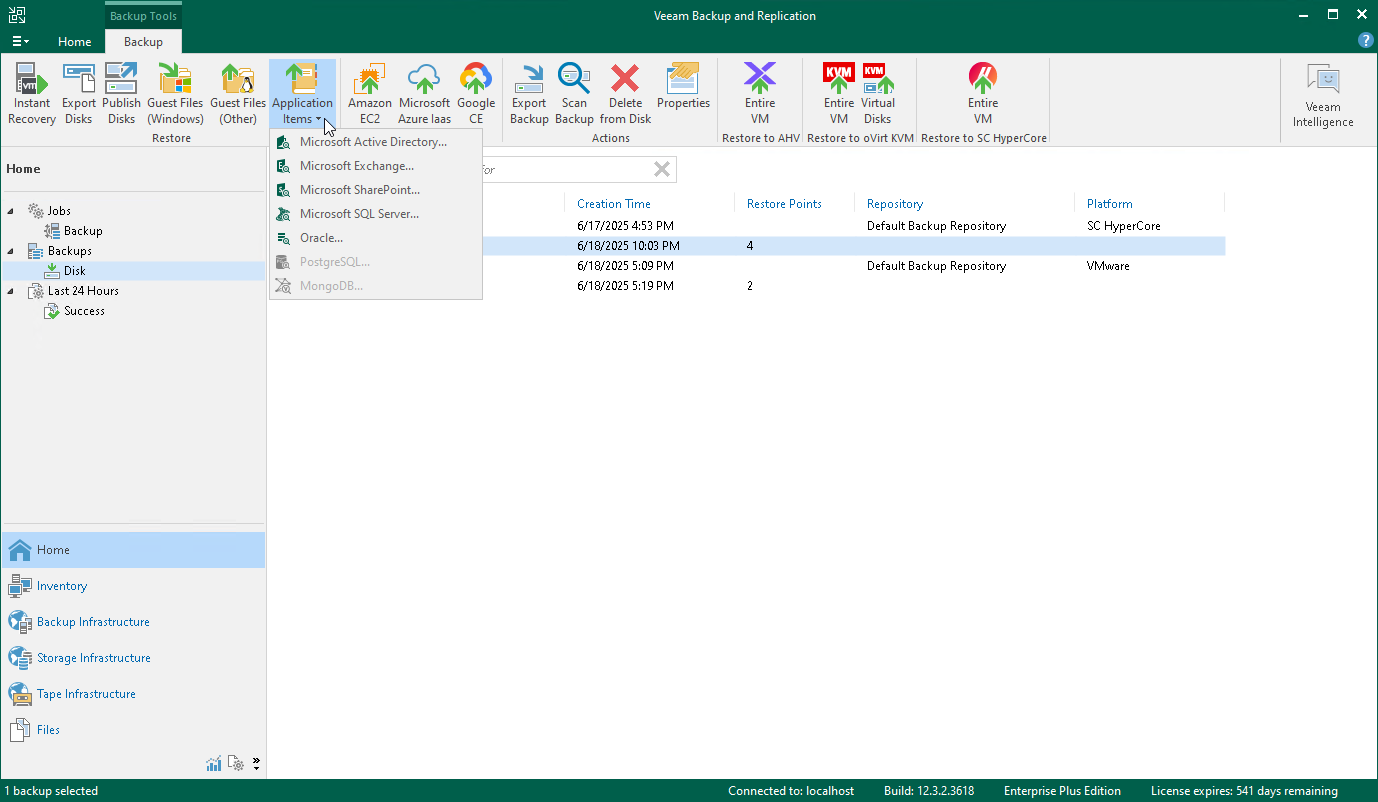Sort by the Platform column header
The width and height of the screenshot is (1378, 802).
(x=1110, y=204)
